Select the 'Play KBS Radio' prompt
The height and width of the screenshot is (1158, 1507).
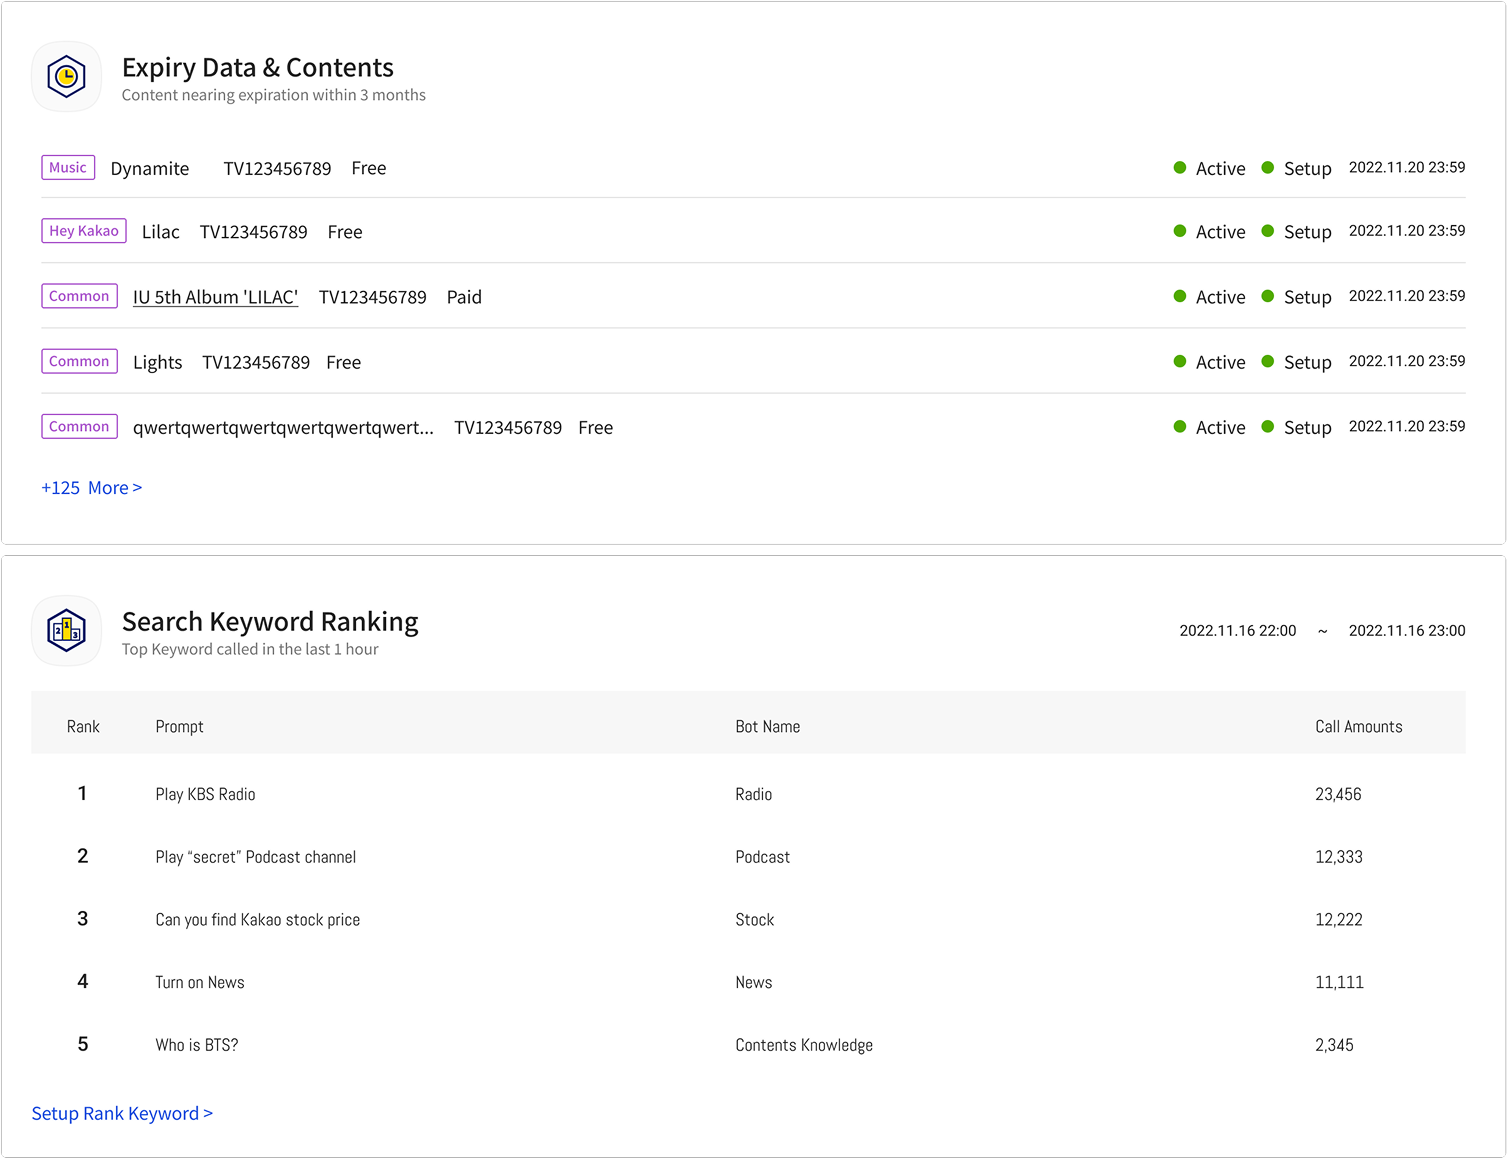point(206,794)
